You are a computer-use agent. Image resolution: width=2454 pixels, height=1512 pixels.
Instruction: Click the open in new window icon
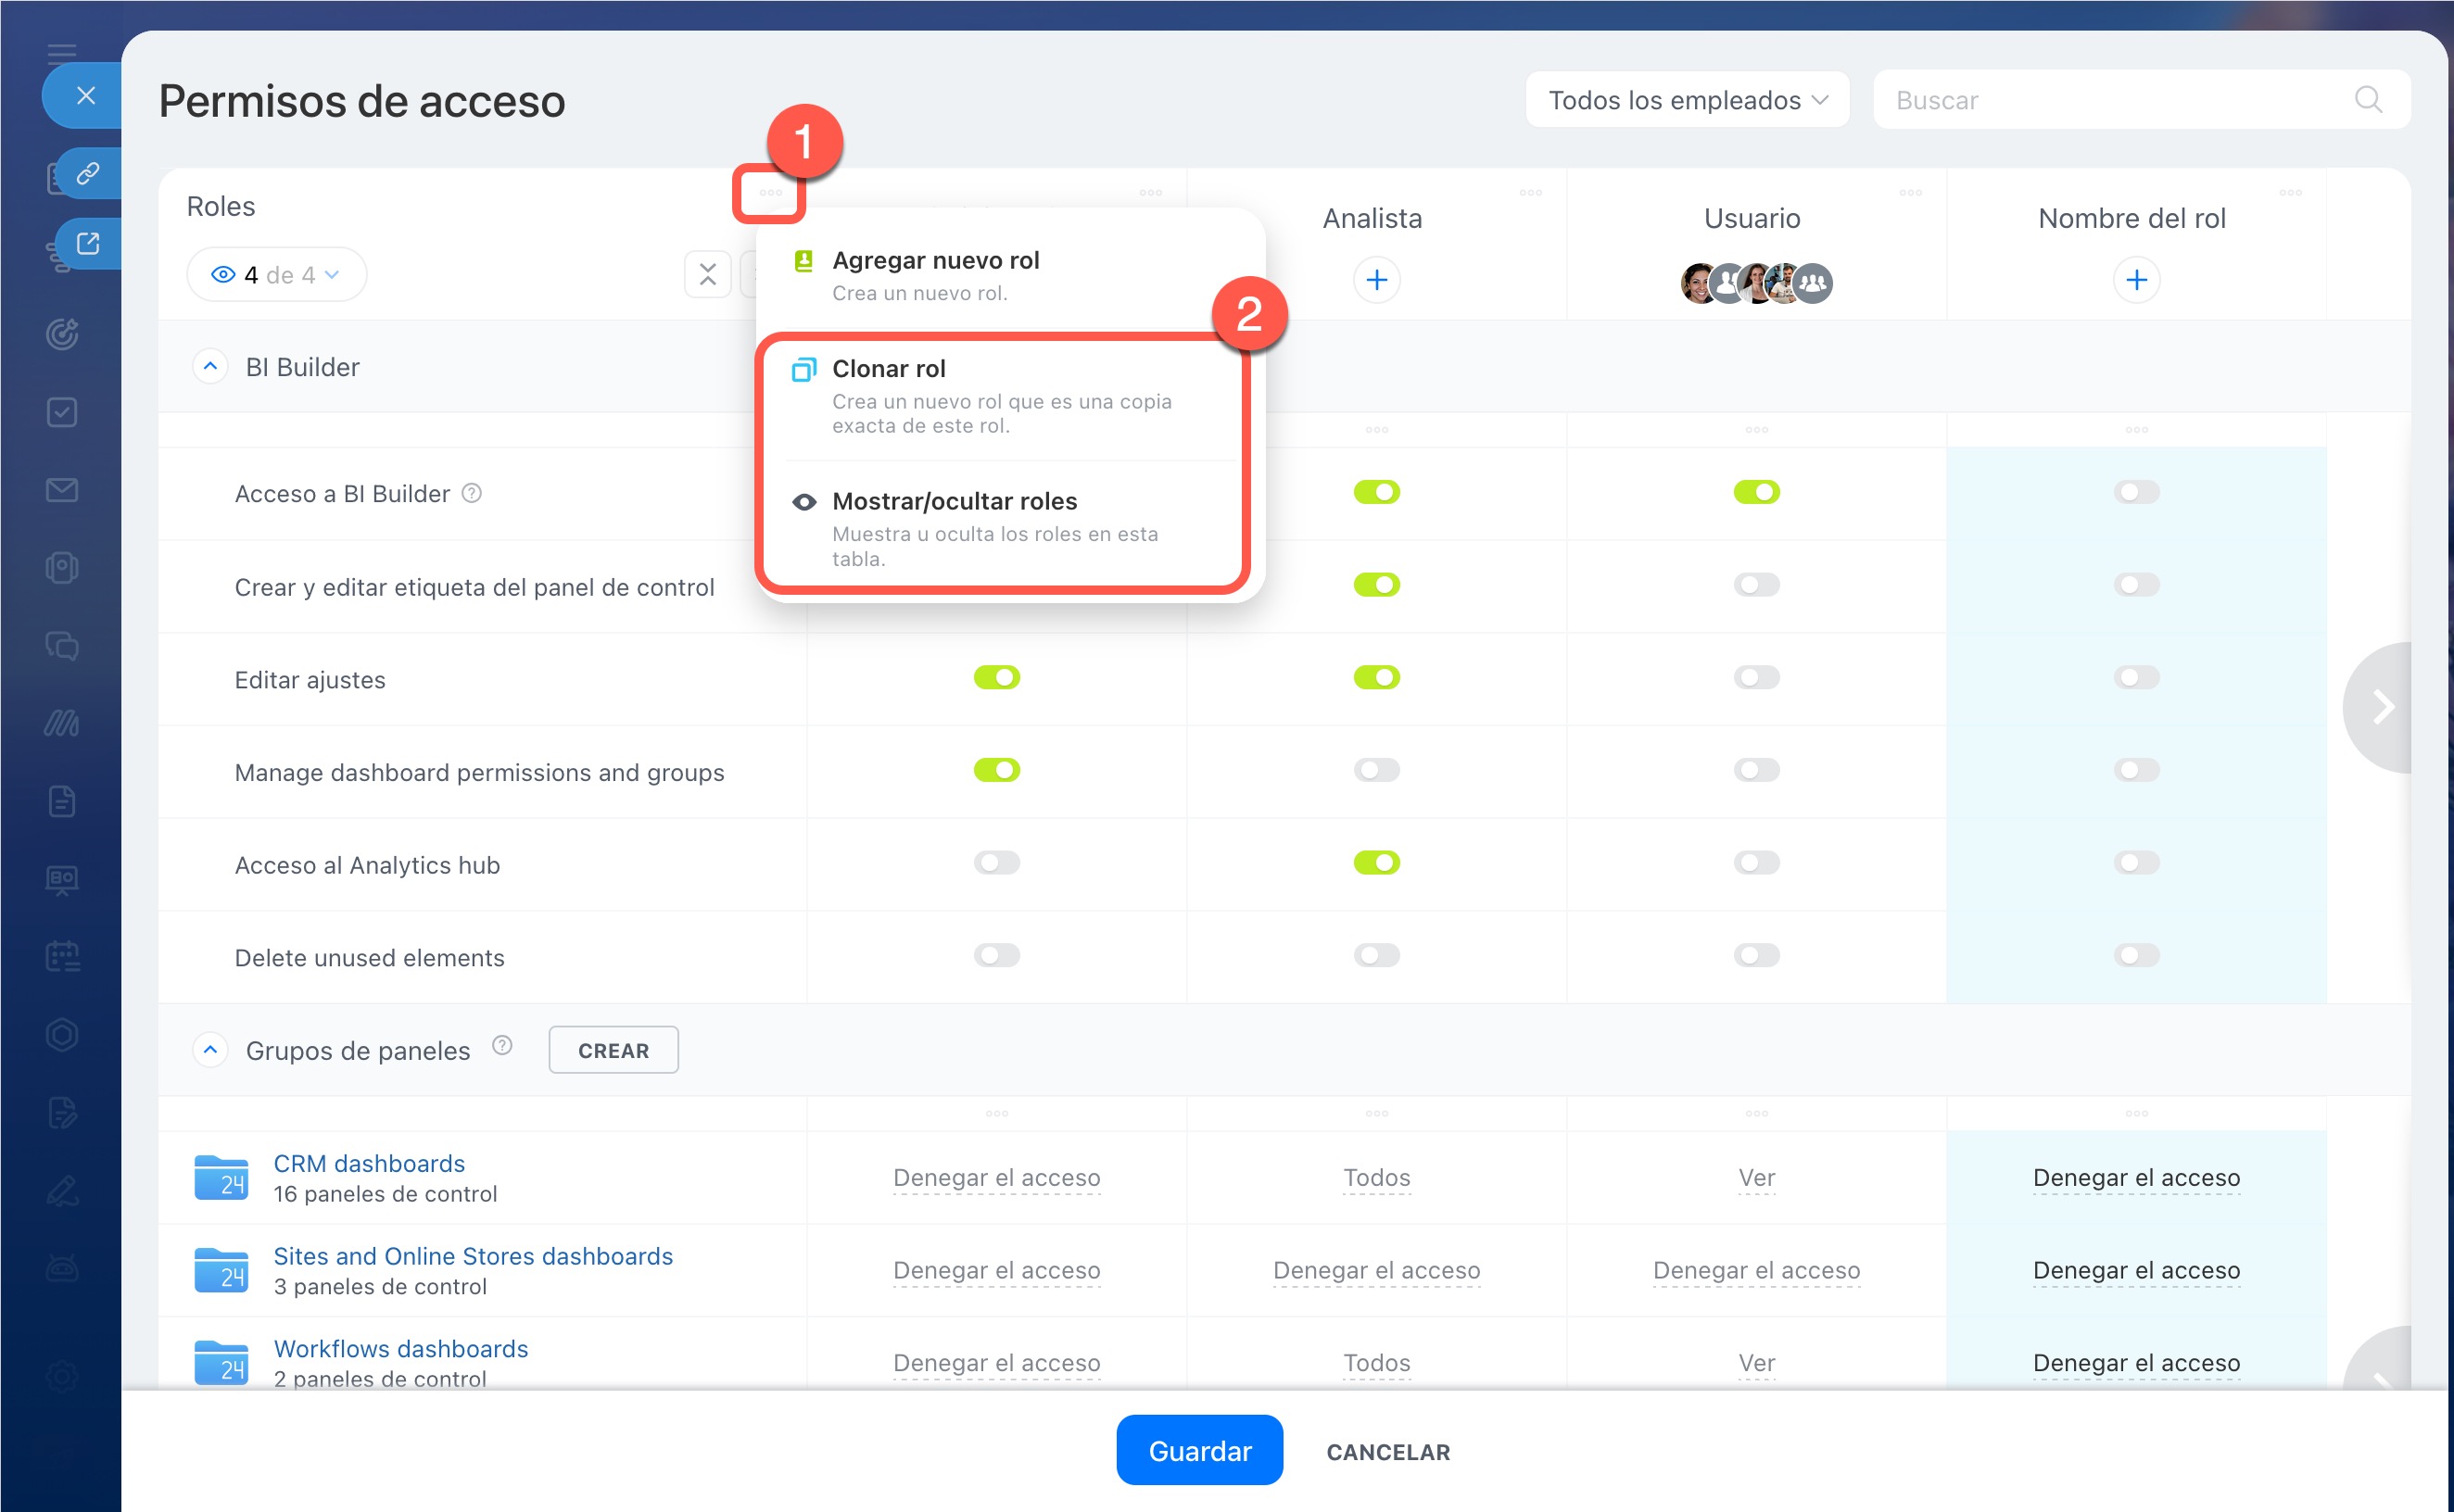(88, 243)
